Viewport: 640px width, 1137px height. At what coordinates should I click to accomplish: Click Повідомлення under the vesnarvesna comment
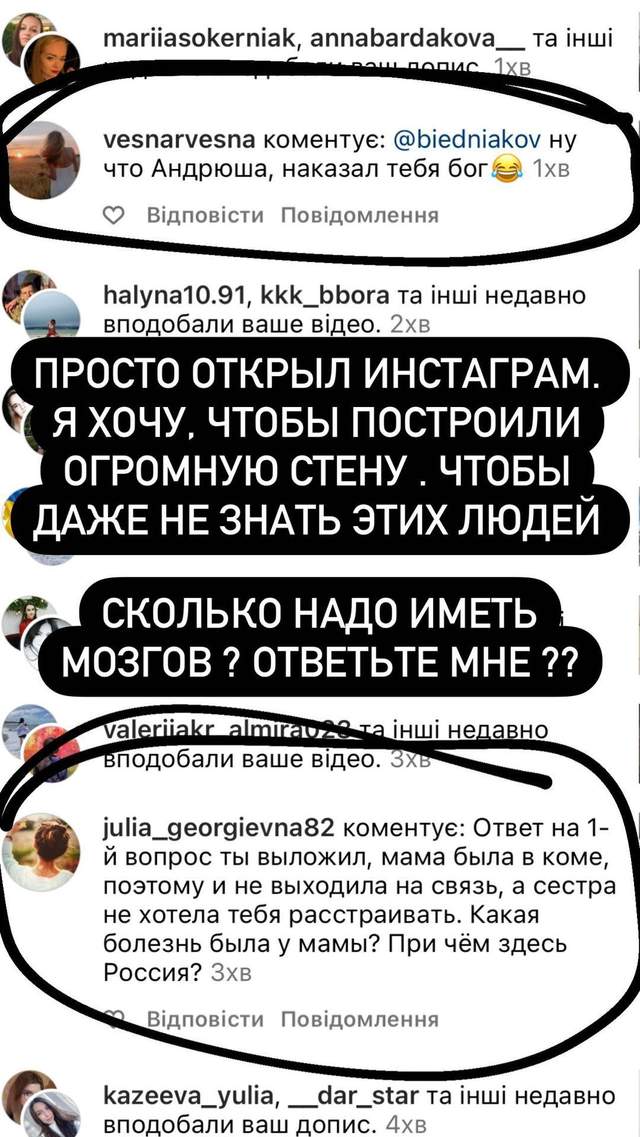360,215
